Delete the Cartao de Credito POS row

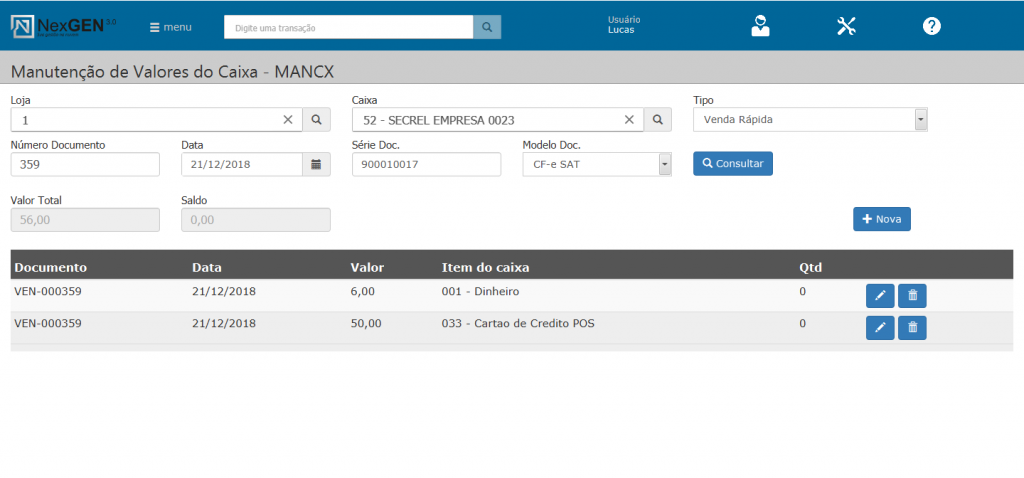coord(912,327)
